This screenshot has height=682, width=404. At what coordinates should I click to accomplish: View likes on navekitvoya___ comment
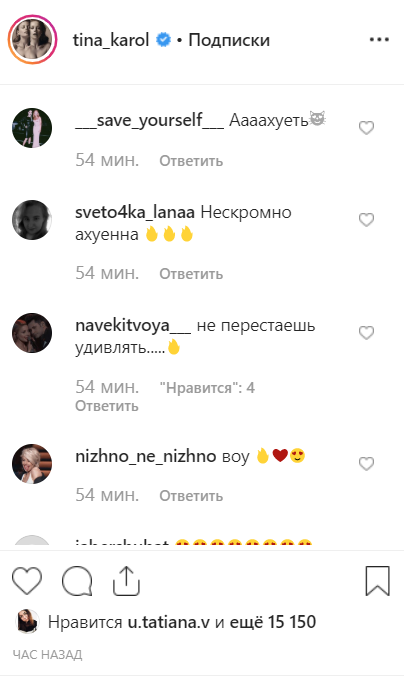pyautogui.click(x=207, y=388)
